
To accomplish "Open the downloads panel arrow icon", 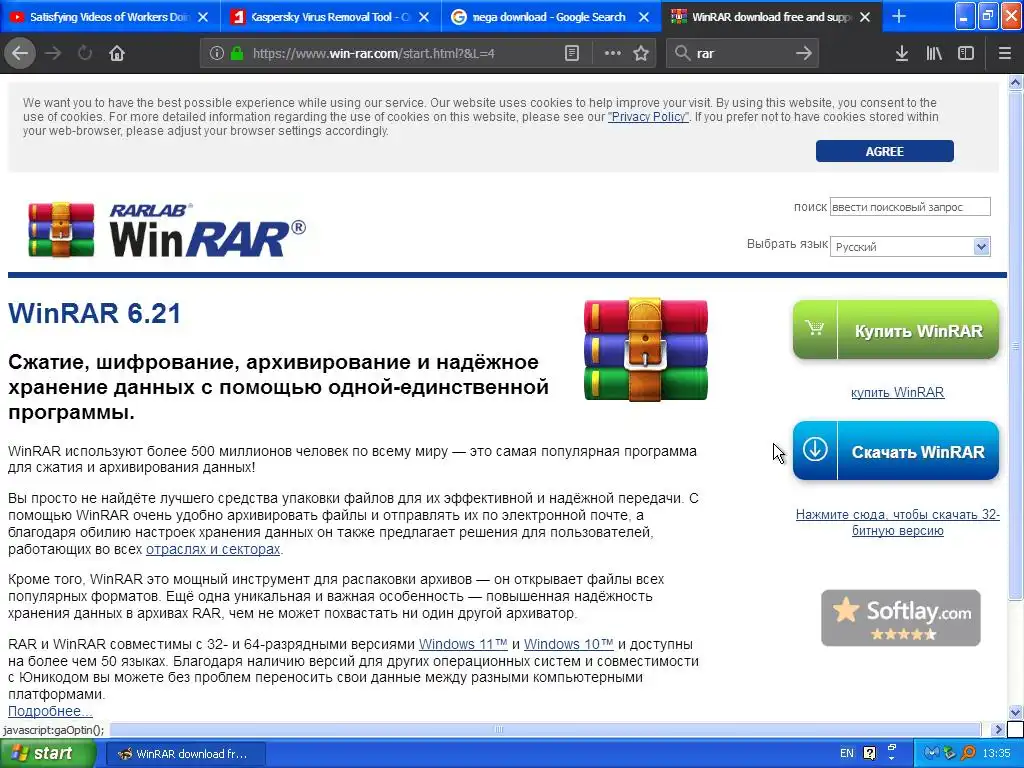I will click(902, 54).
